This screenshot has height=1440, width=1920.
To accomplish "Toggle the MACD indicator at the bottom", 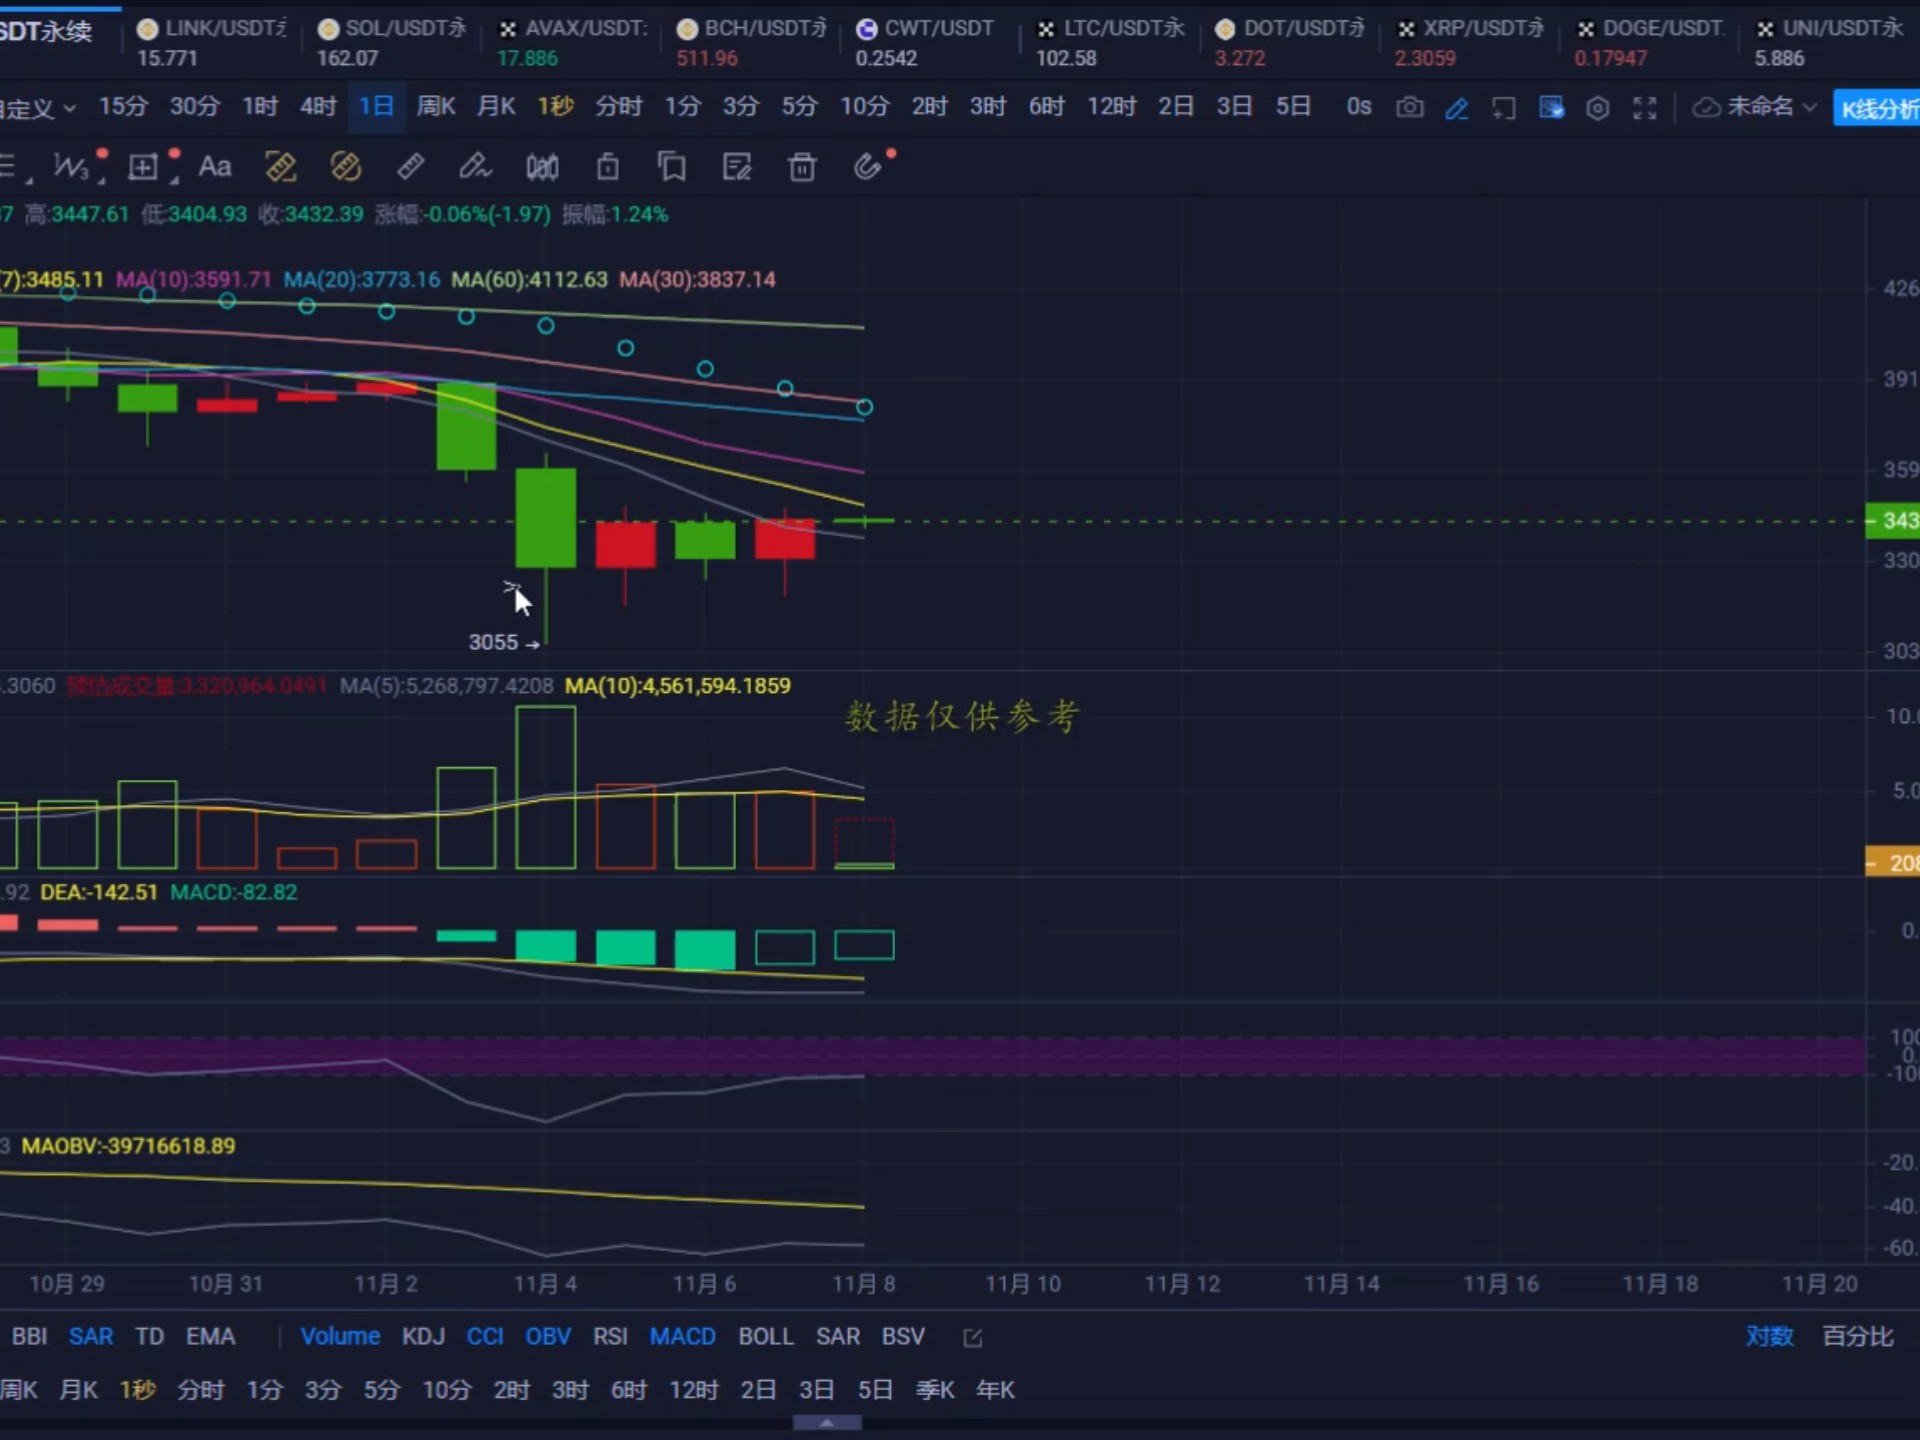I will 682,1337.
